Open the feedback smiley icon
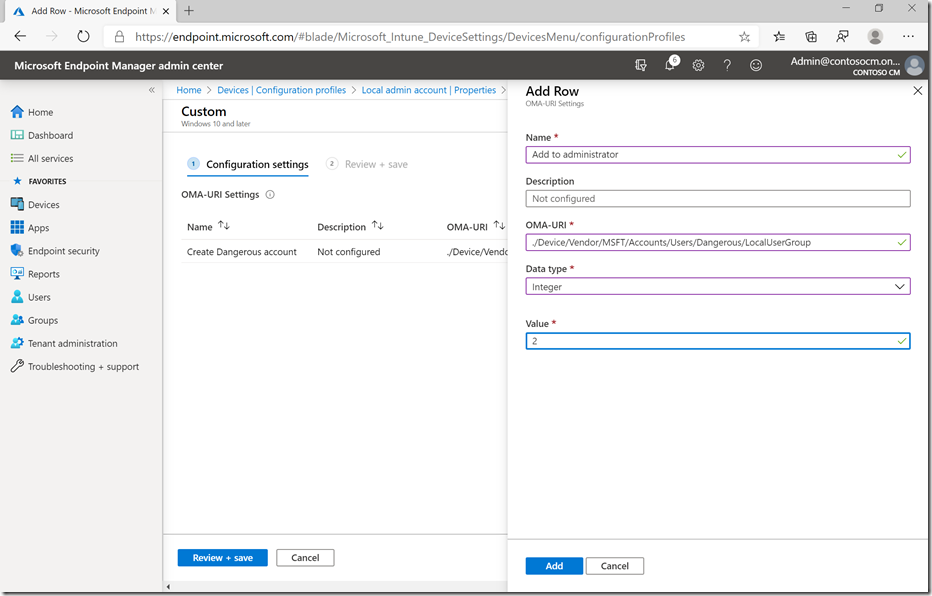Image resolution: width=932 pixels, height=596 pixels. 756,65
